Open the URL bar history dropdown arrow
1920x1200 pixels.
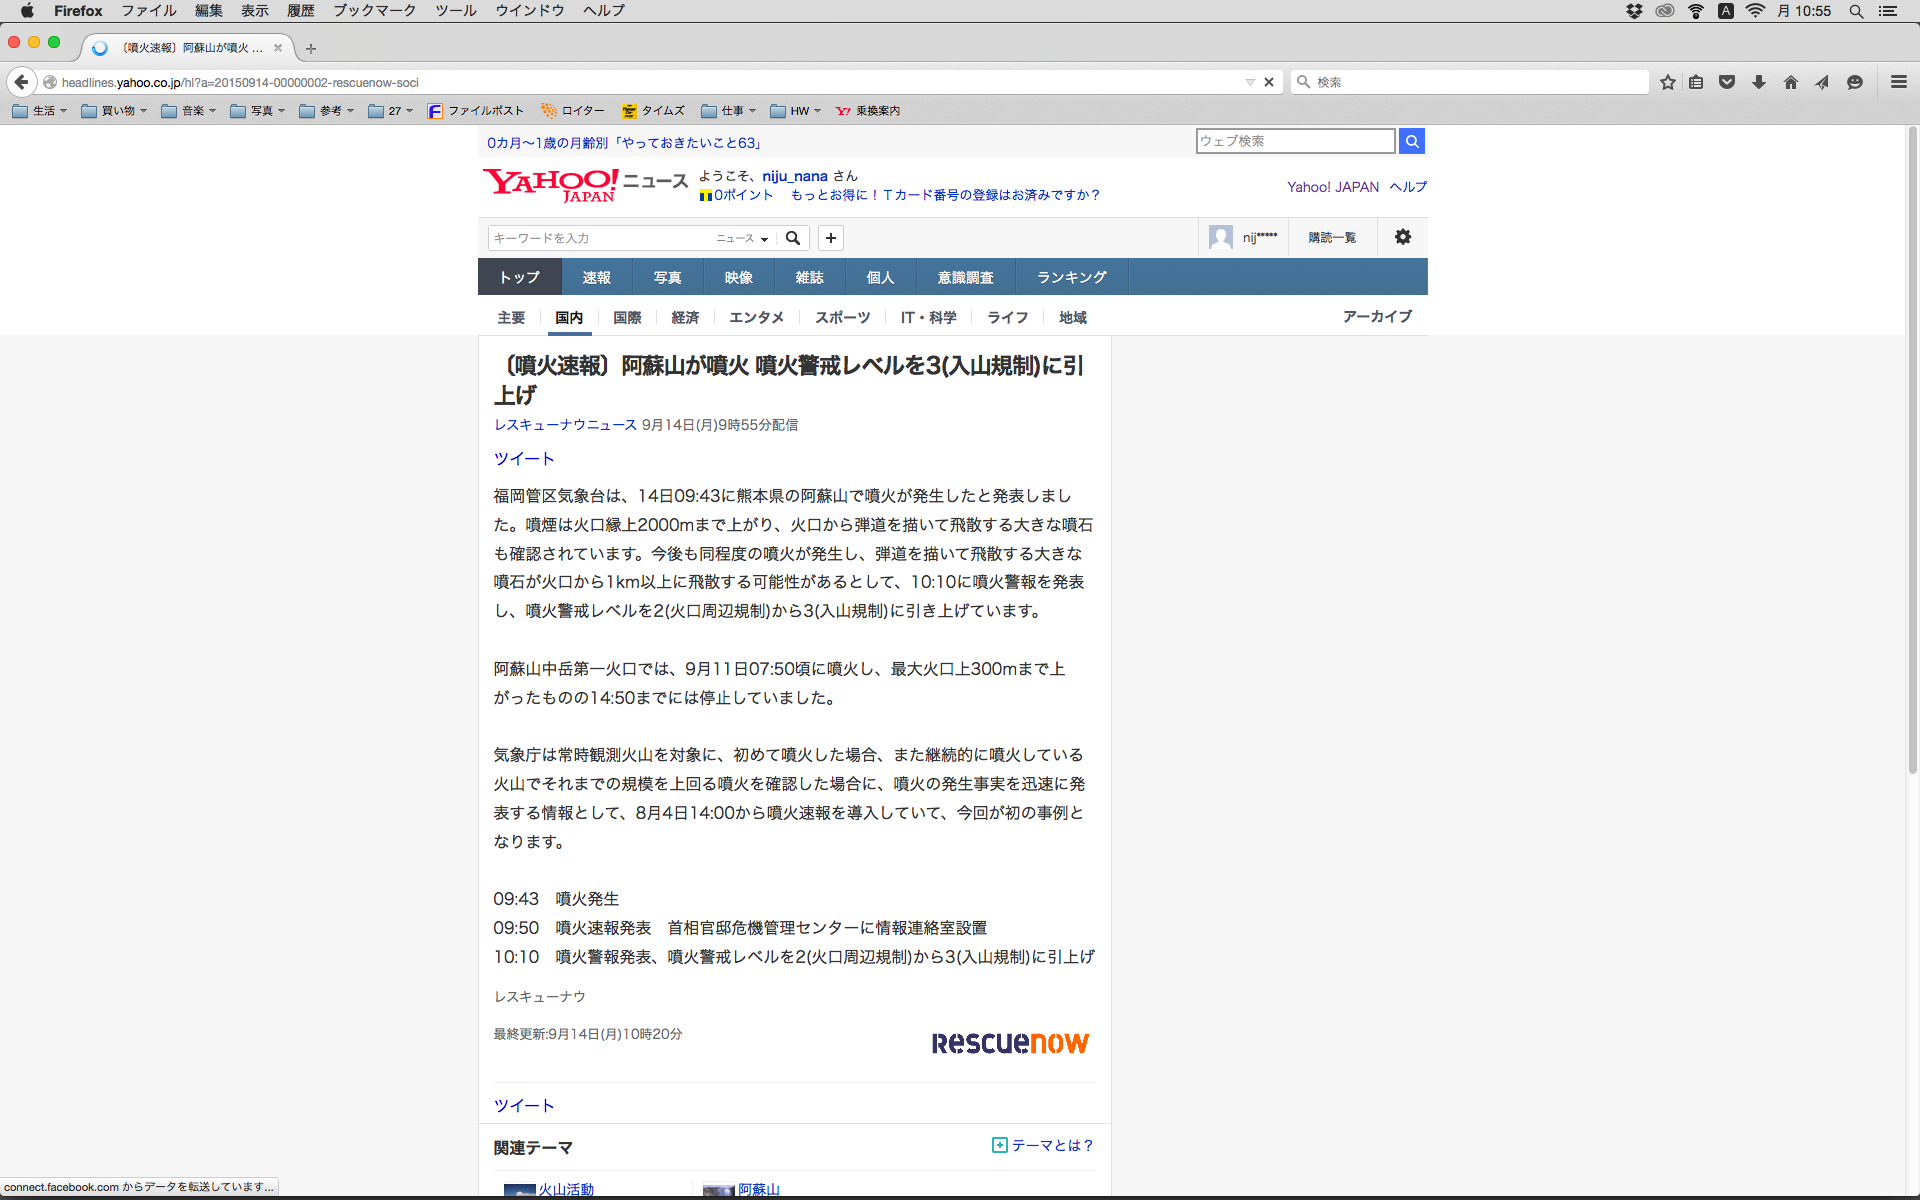(1249, 82)
